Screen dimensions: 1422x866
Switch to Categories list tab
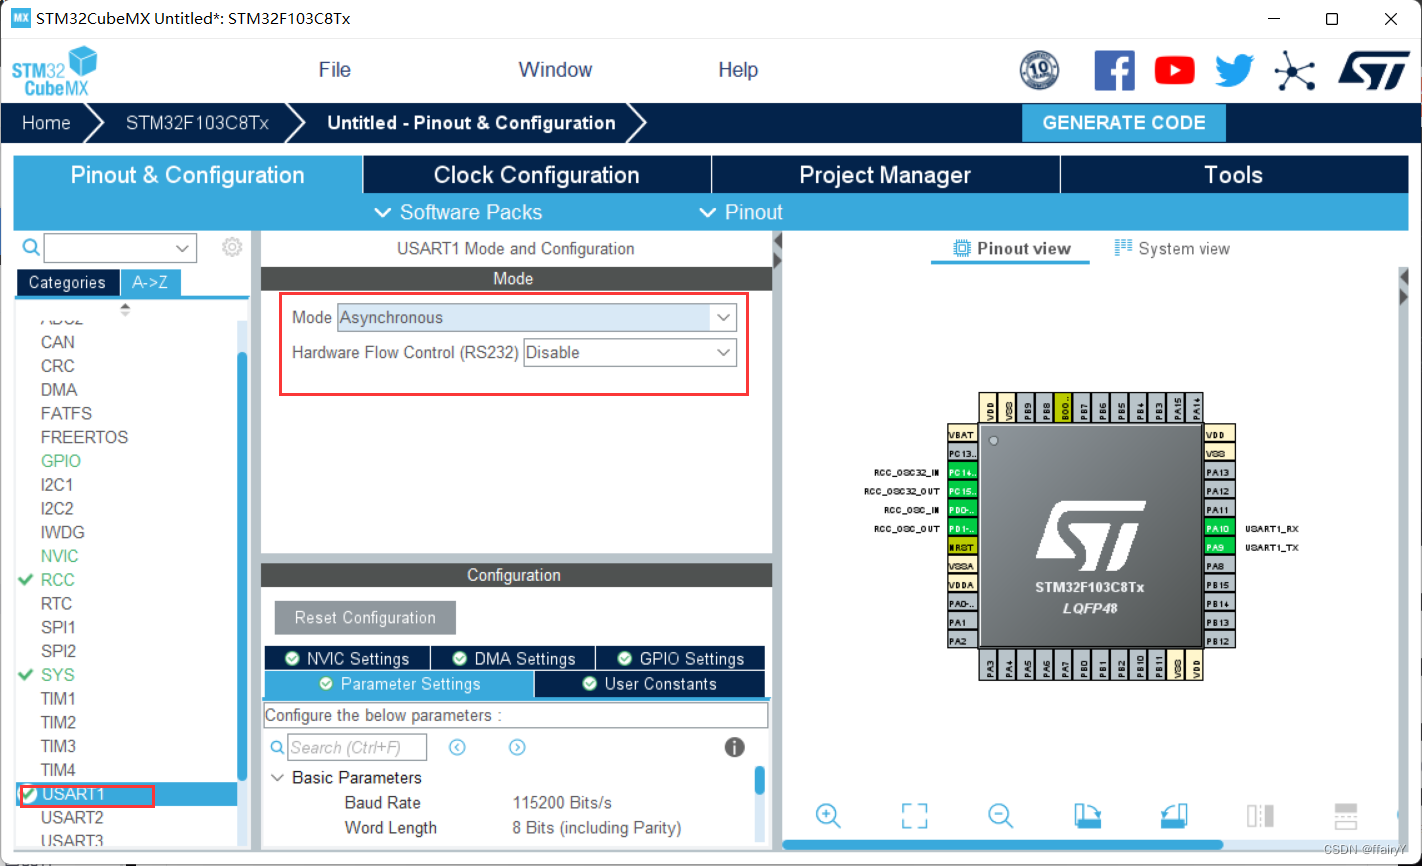click(67, 283)
